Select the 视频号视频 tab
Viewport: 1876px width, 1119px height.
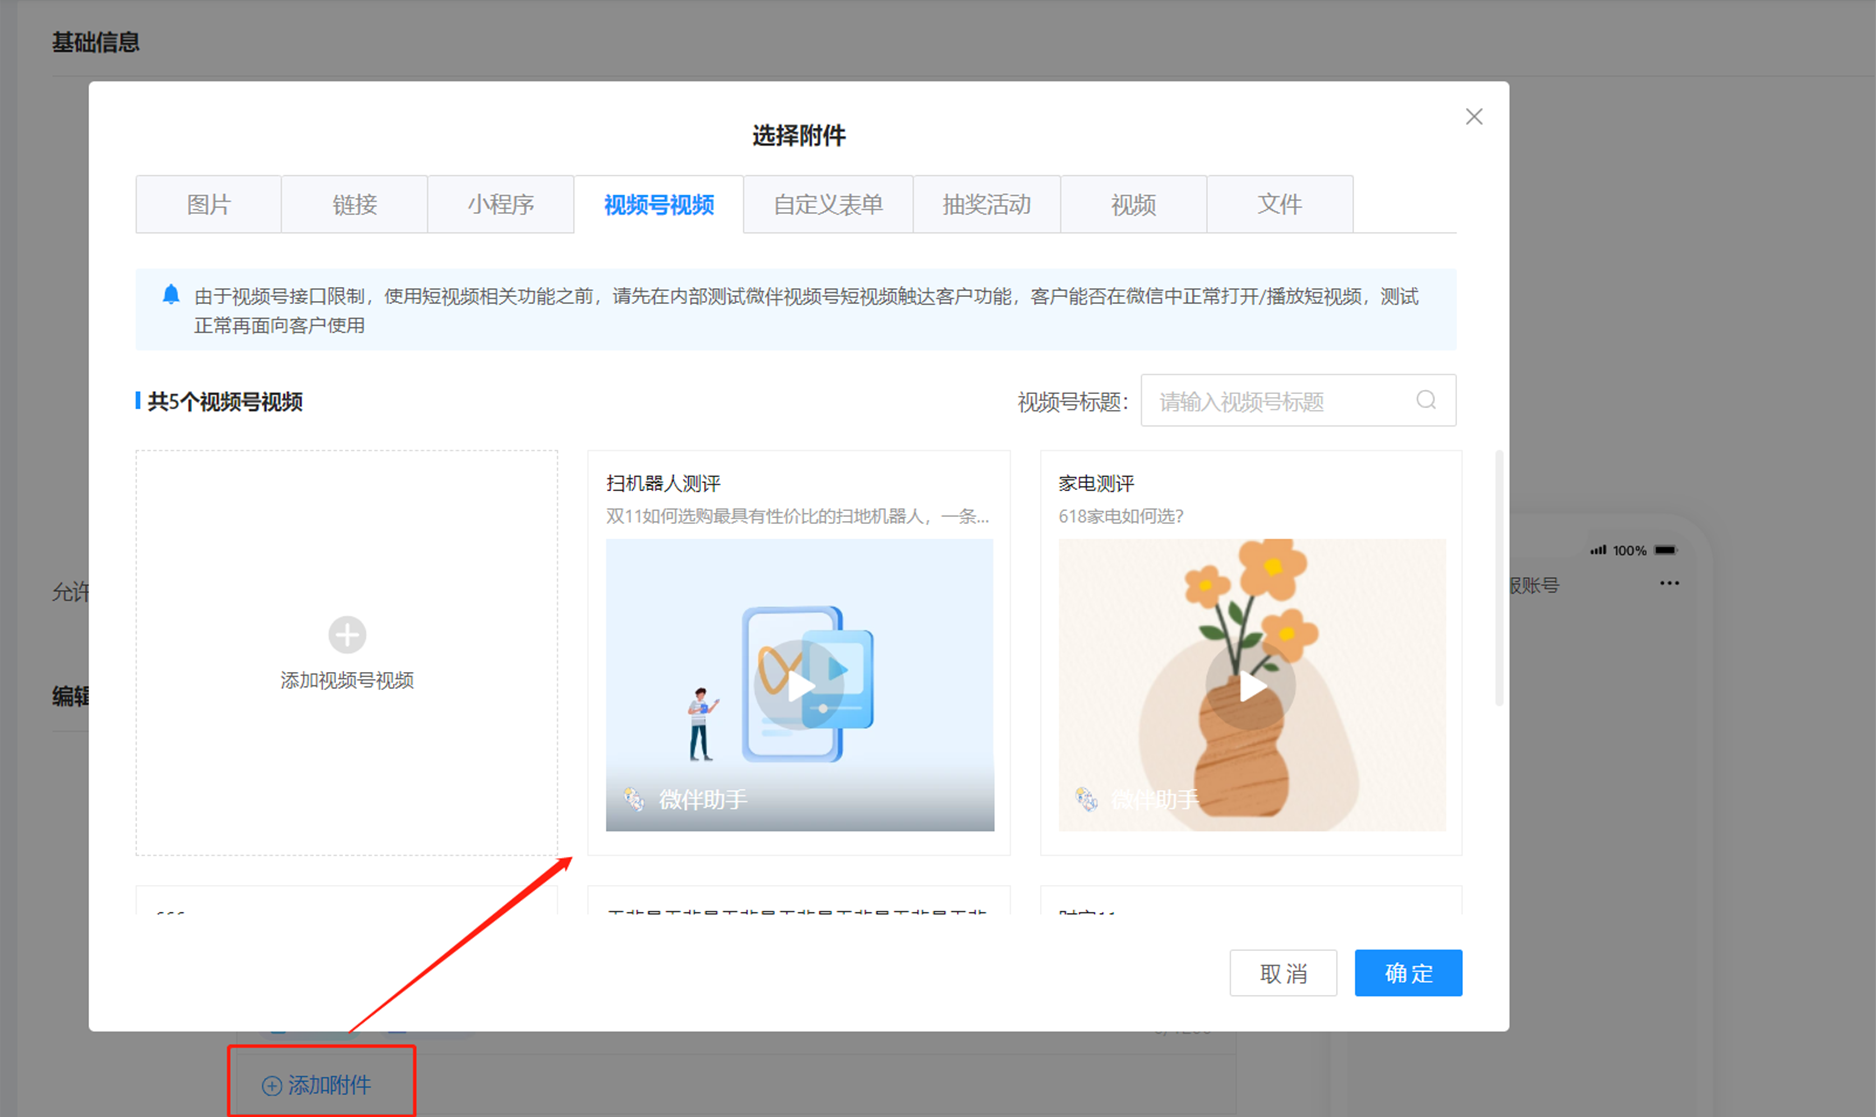point(659,204)
